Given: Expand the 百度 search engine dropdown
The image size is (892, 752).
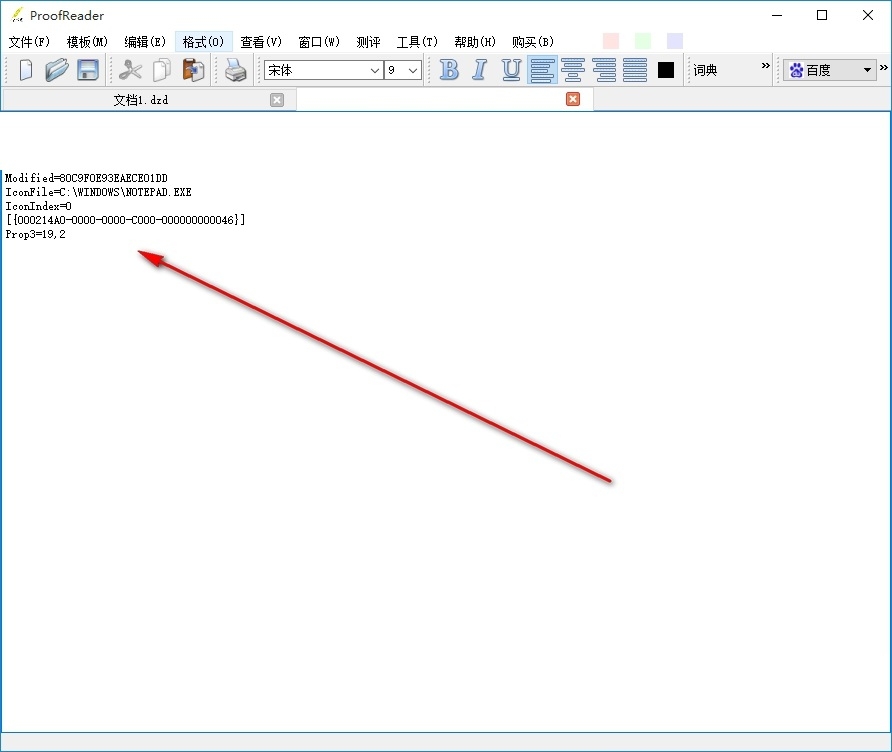Looking at the screenshot, I should [829, 70].
